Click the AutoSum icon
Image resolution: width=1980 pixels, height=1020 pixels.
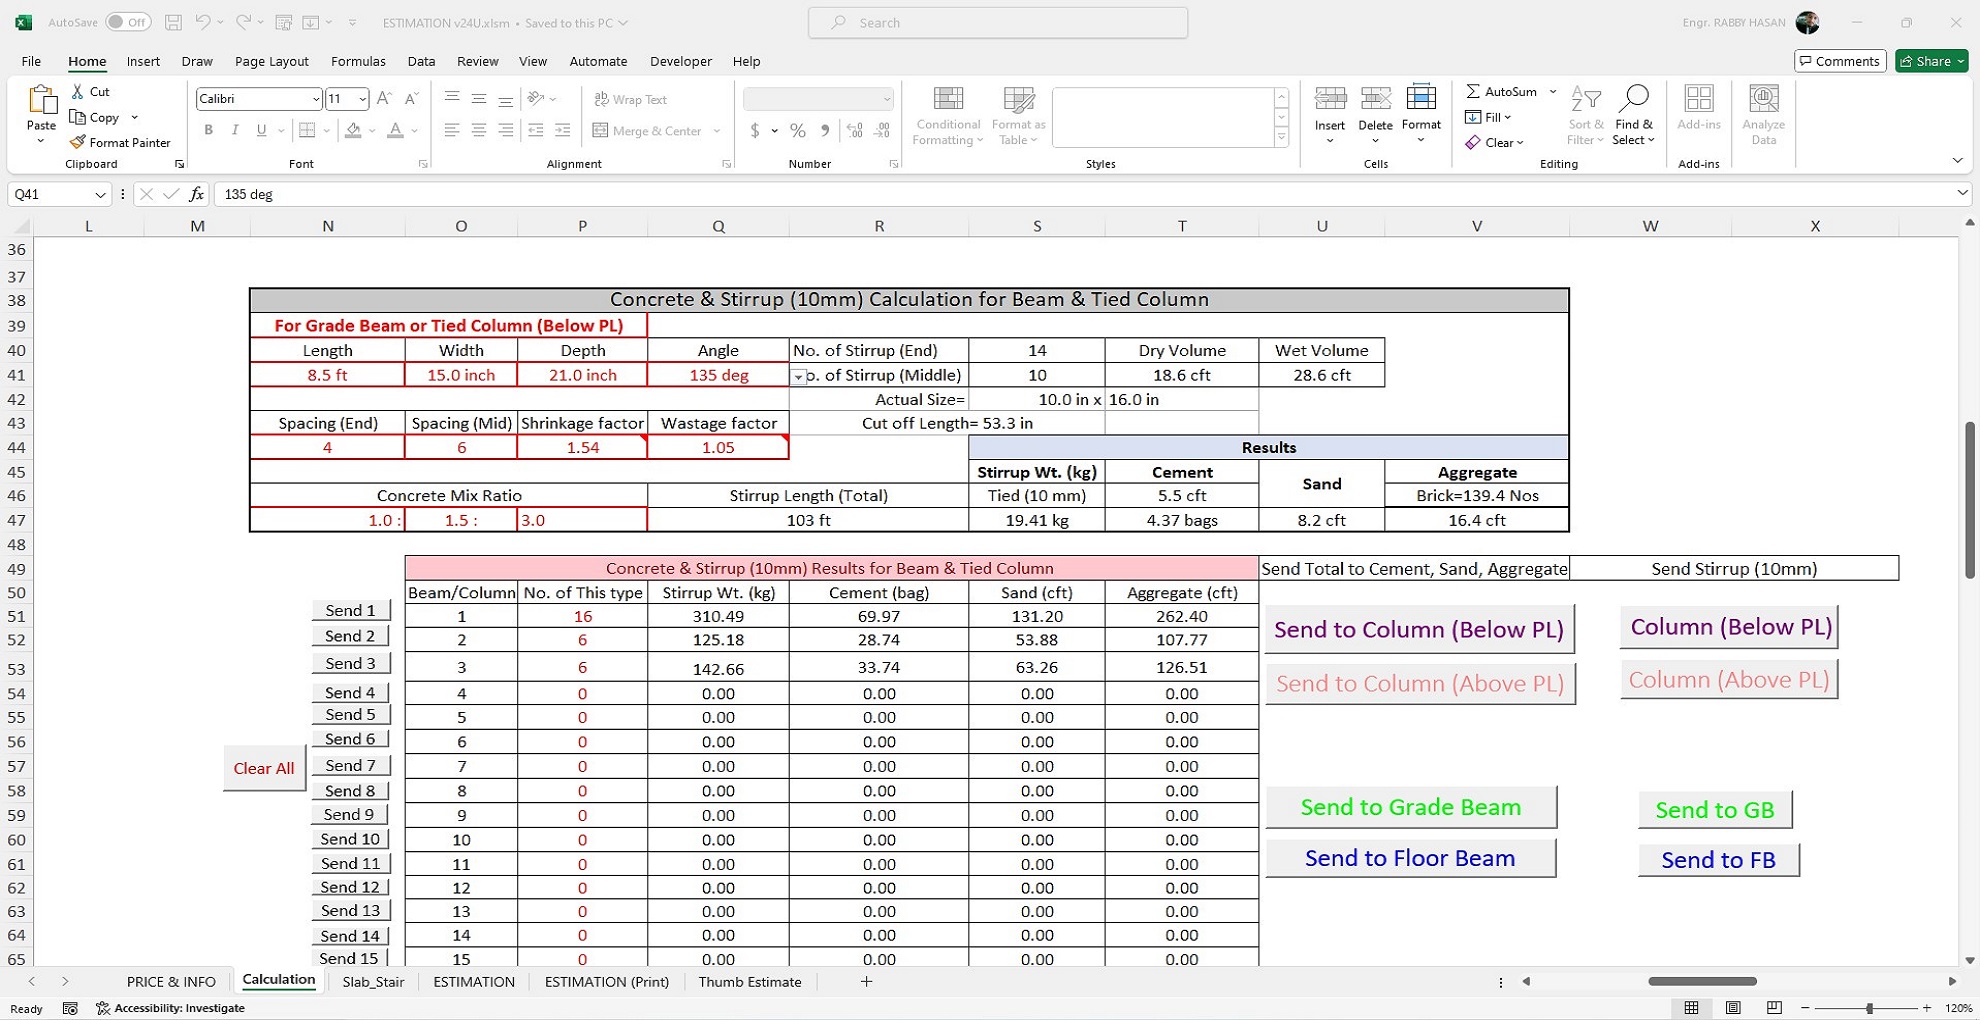(x=1473, y=91)
